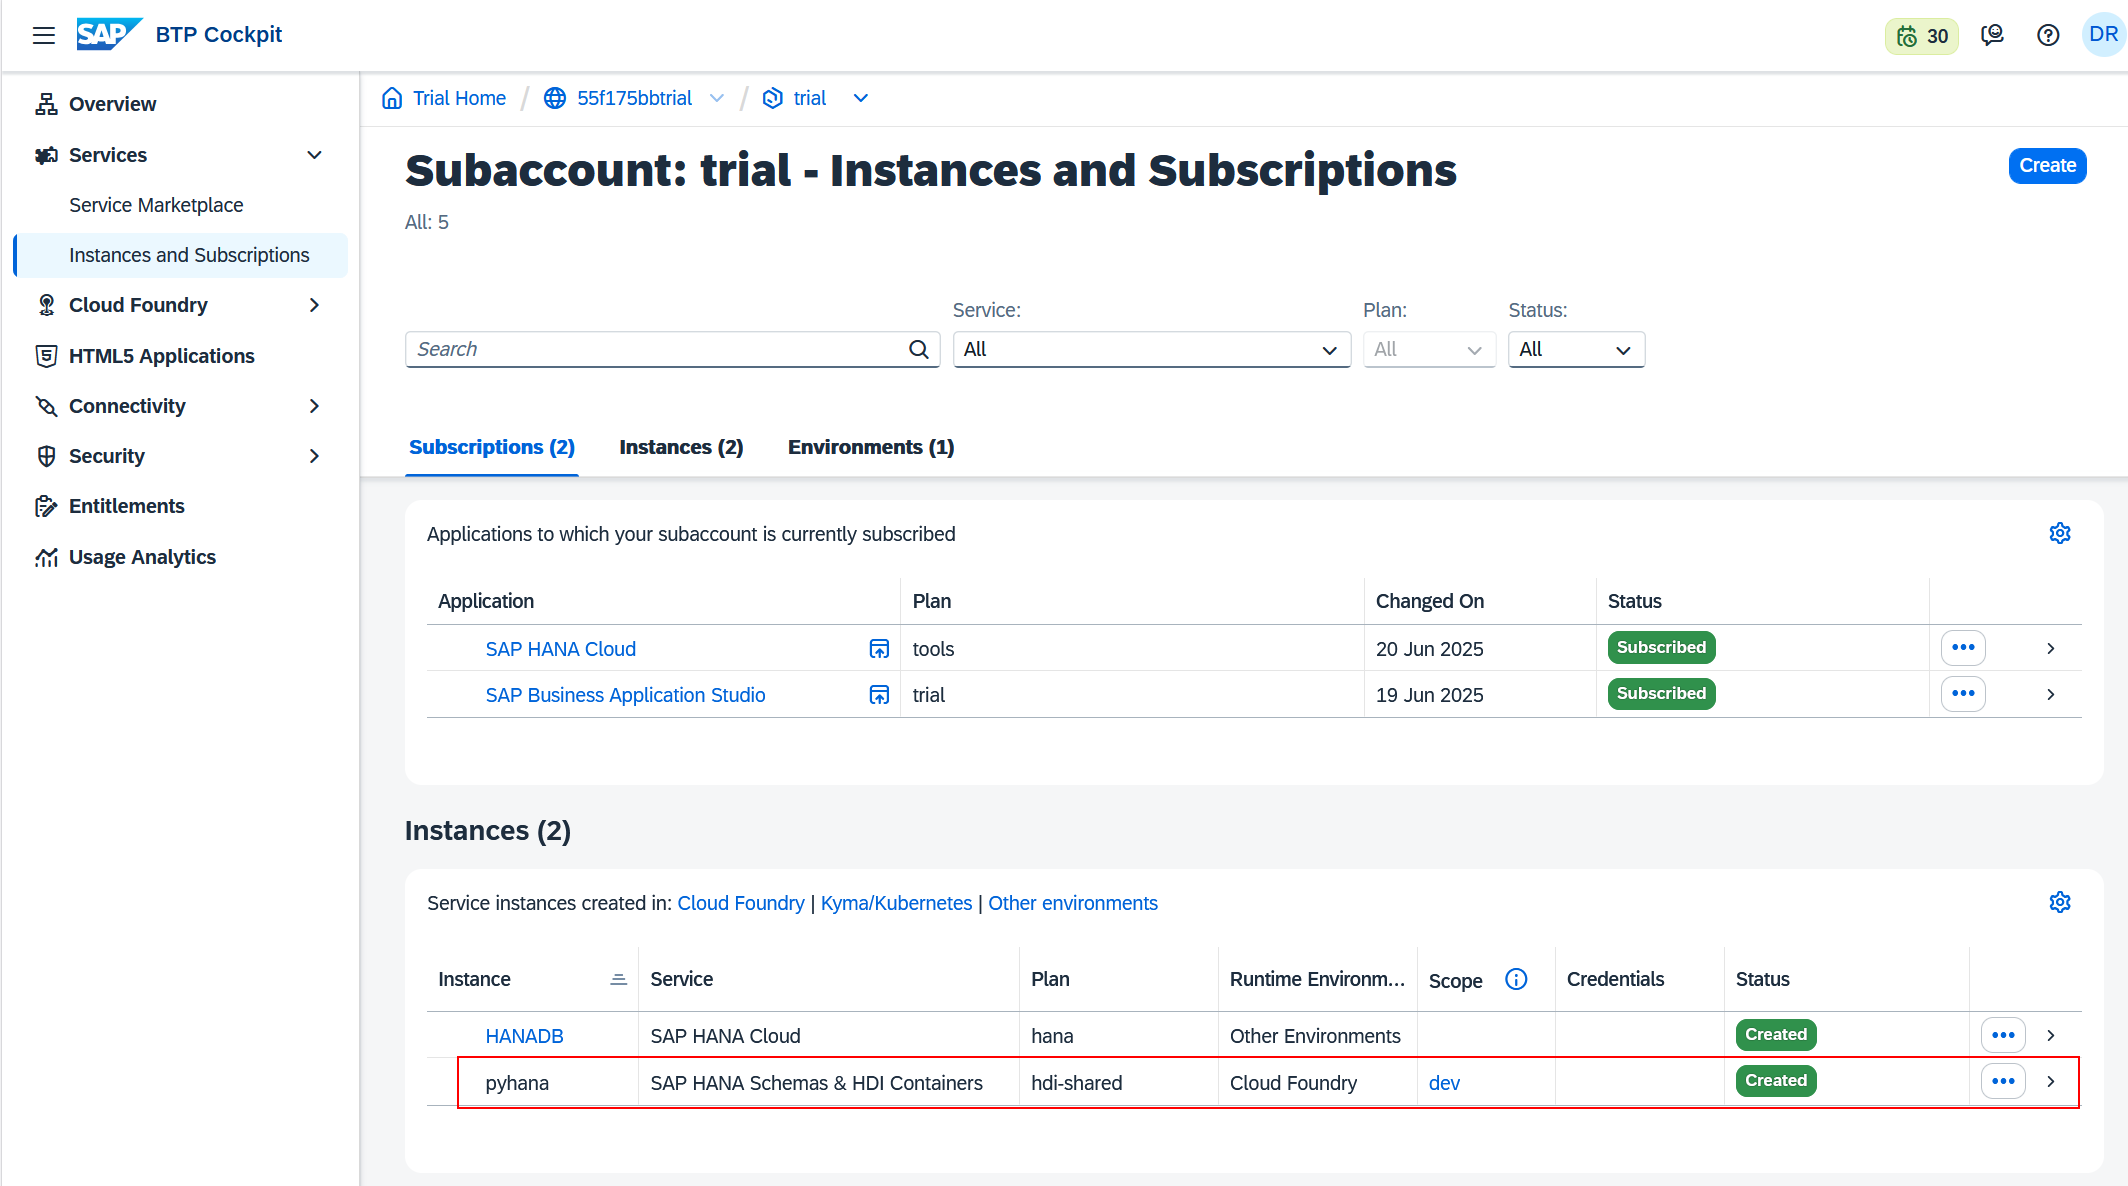Image resolution: width=2128 pixels, height=1186 pixels.
Task: Click the Subscribed status of SAP HANA Cloud
Action: pos(1661,647)
